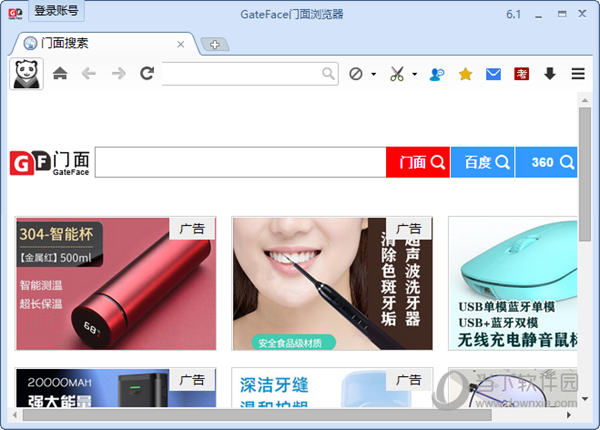
Task: Minimize the GateFace browser window
Action: 538,15
